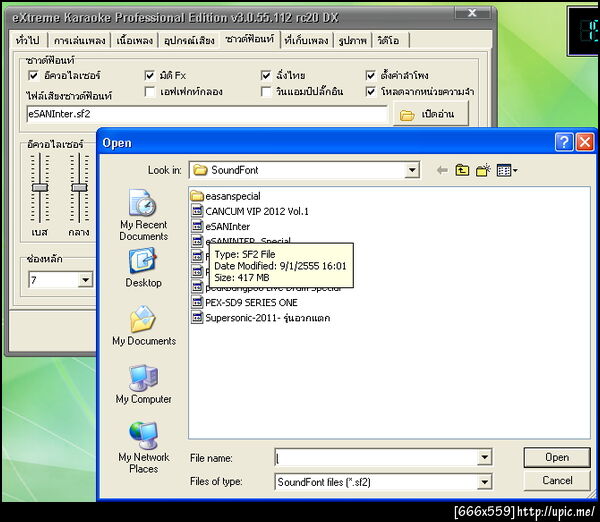Select the ซาวด์ฟ้อนท์ tab
Screen dimensions: 600x522
249,39
